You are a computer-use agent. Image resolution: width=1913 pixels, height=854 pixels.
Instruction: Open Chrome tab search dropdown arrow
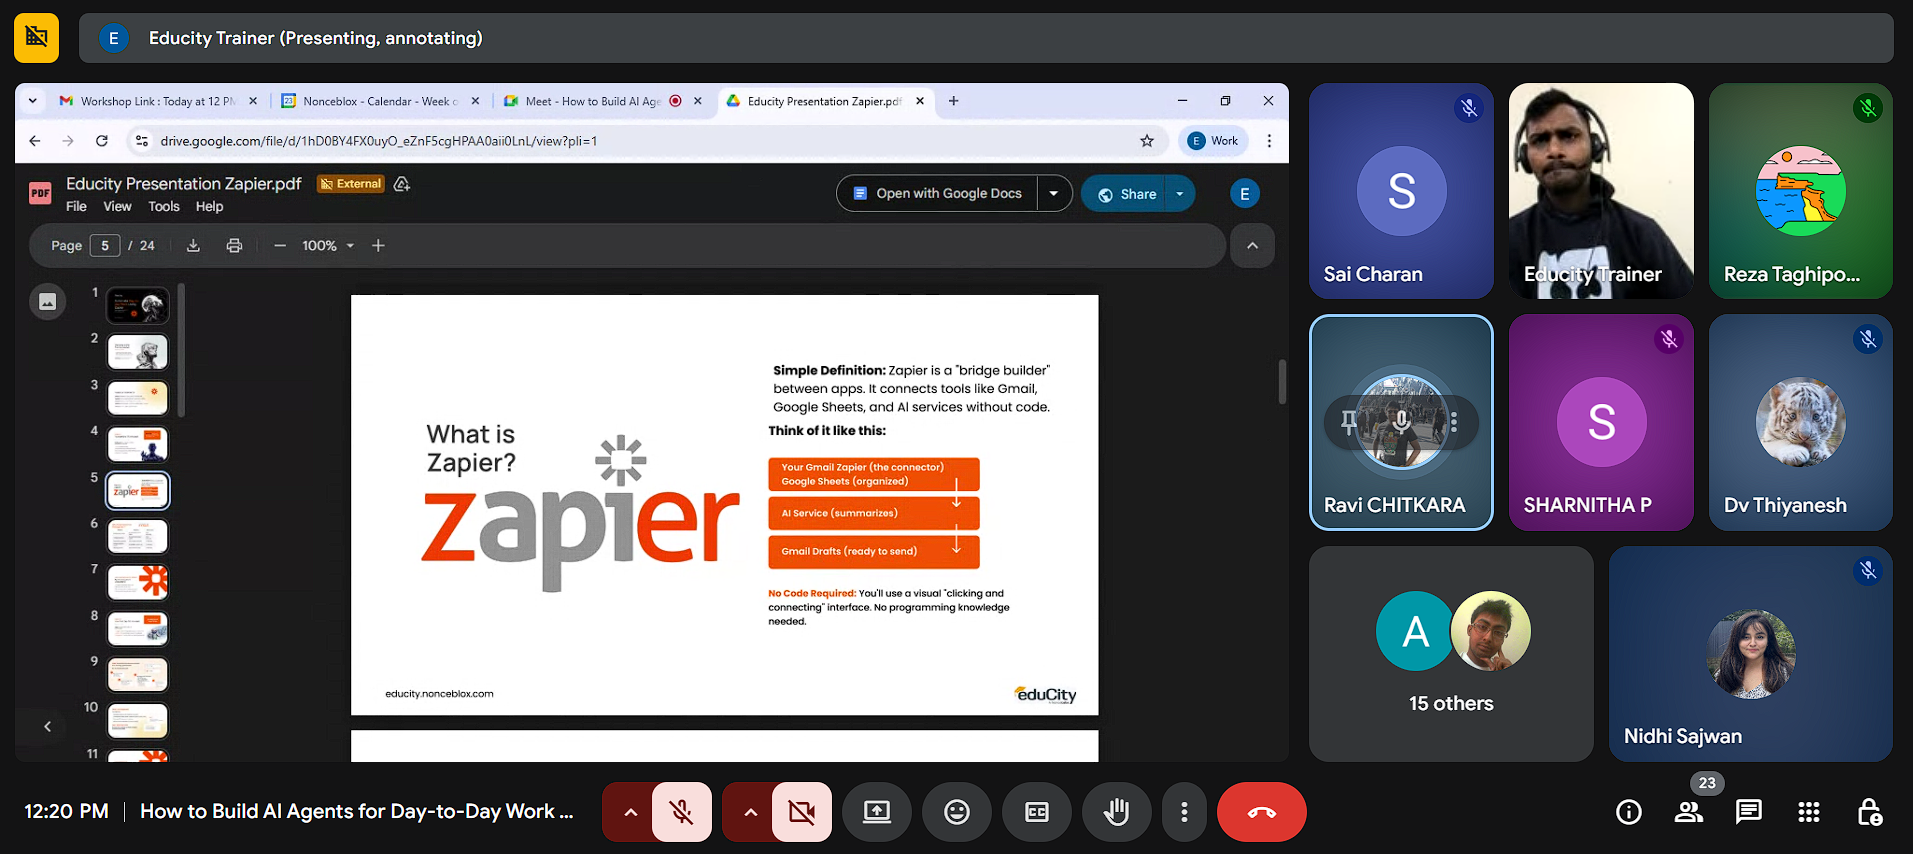click(33, 101)
